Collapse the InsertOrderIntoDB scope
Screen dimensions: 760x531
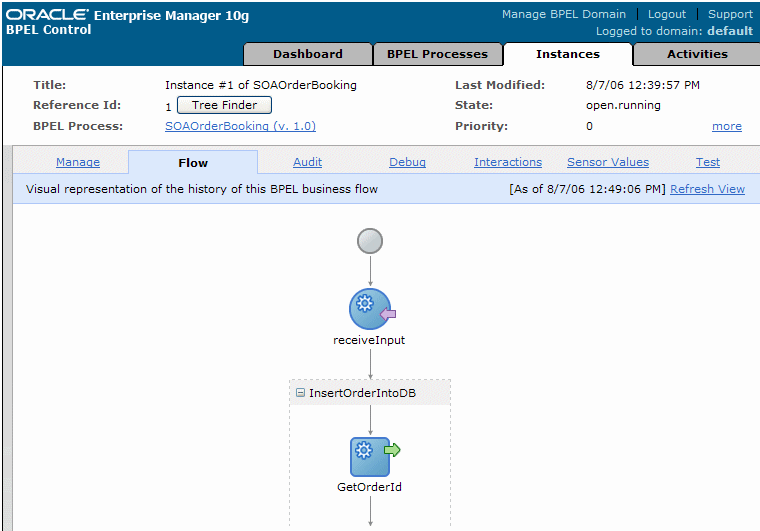pos(300,392)
